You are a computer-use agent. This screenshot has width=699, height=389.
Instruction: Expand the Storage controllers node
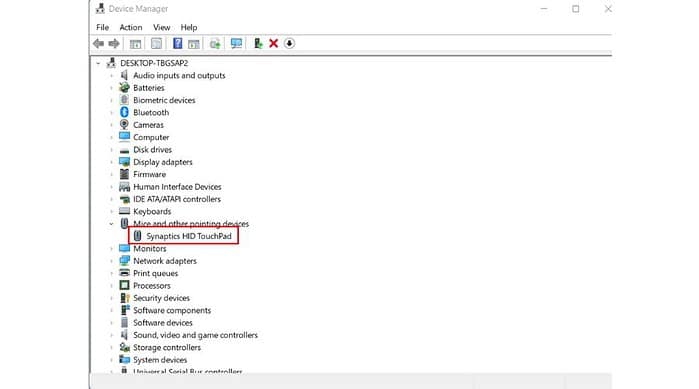click(111, 347)
